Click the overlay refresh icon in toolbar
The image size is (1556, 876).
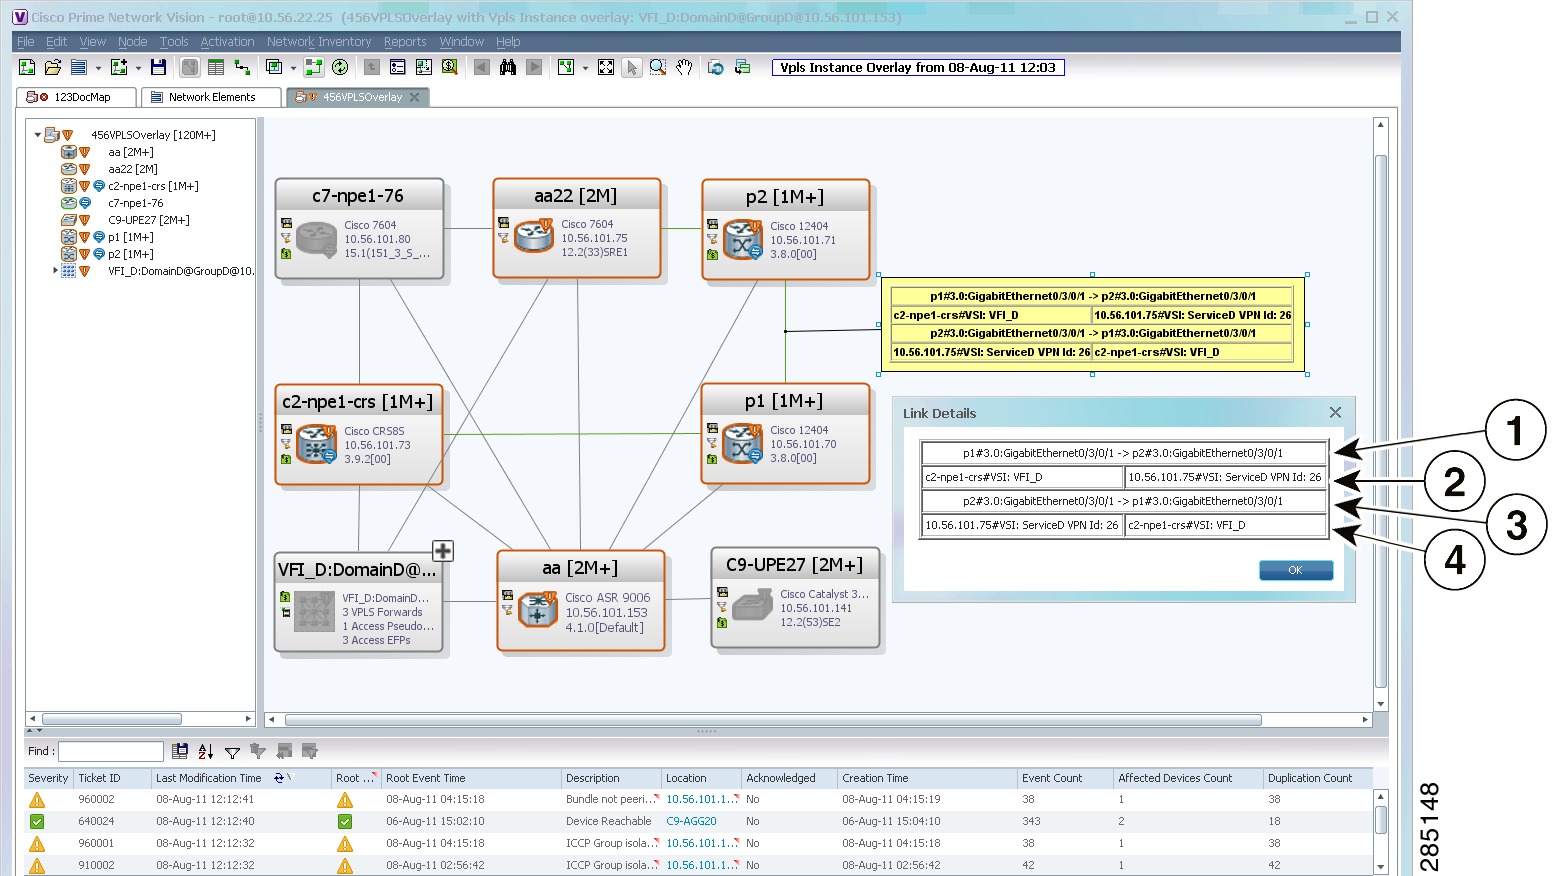(x=716, y=67)
